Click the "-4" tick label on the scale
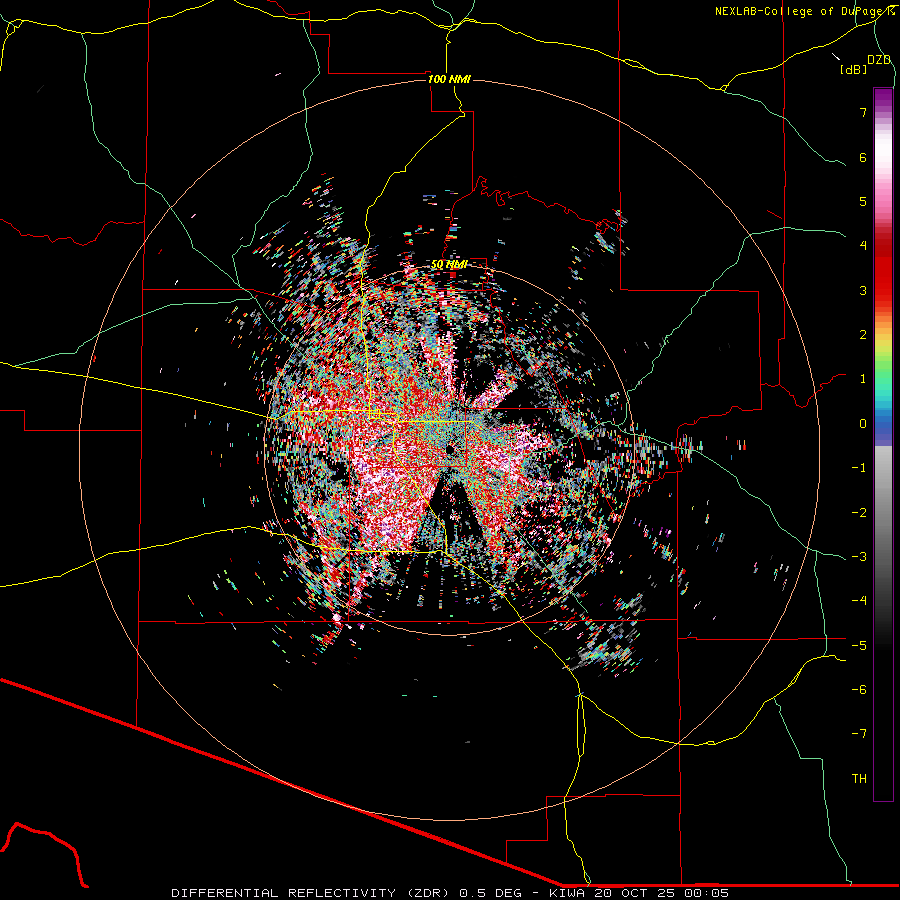 tap(859, 601)
